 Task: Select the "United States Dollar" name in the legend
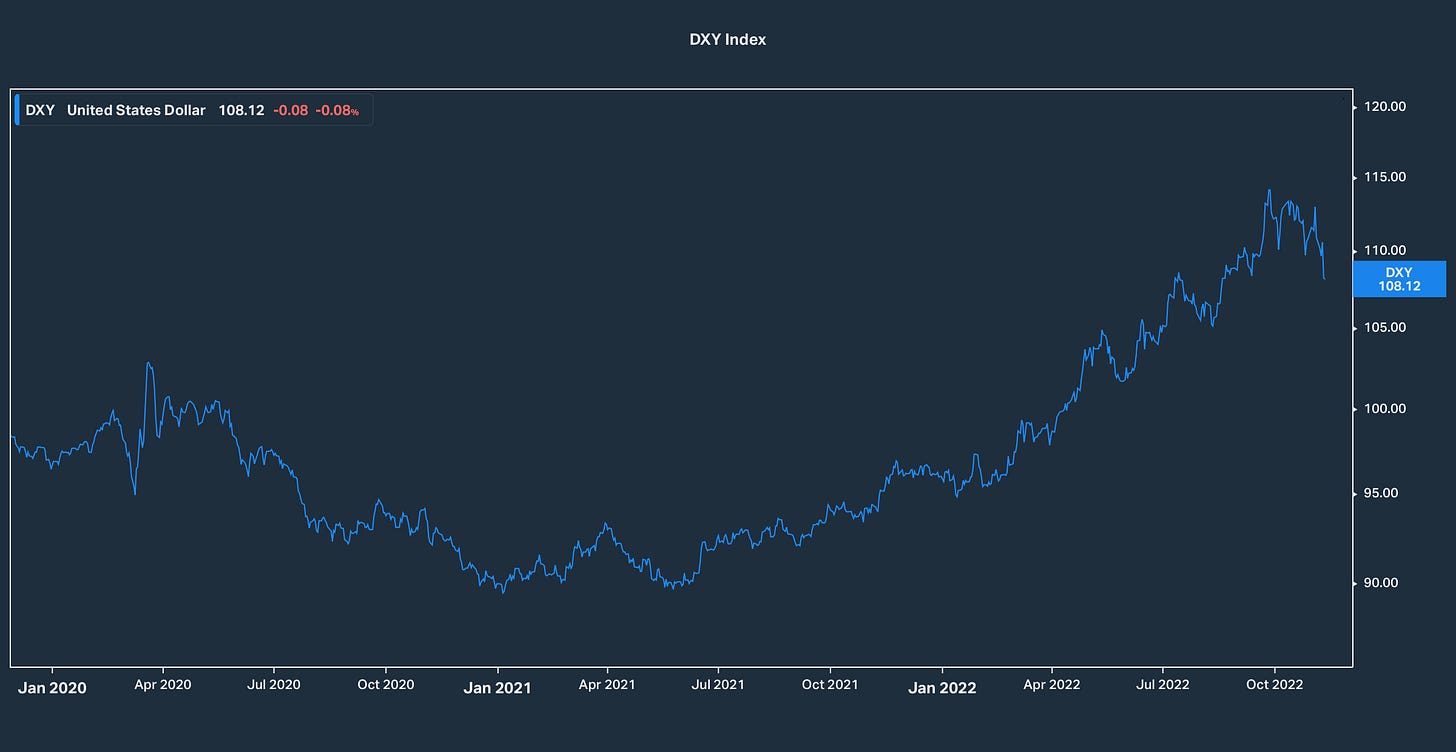135,110
